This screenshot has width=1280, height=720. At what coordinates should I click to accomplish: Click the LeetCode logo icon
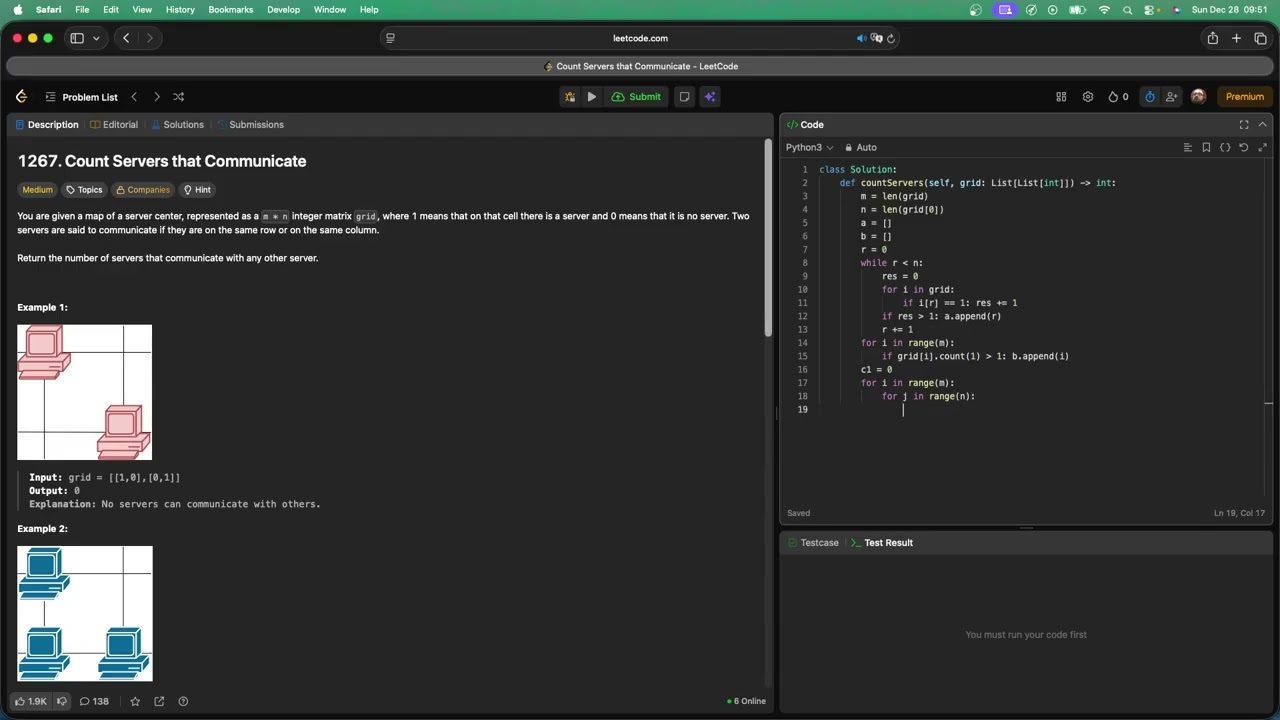point(21,97)
